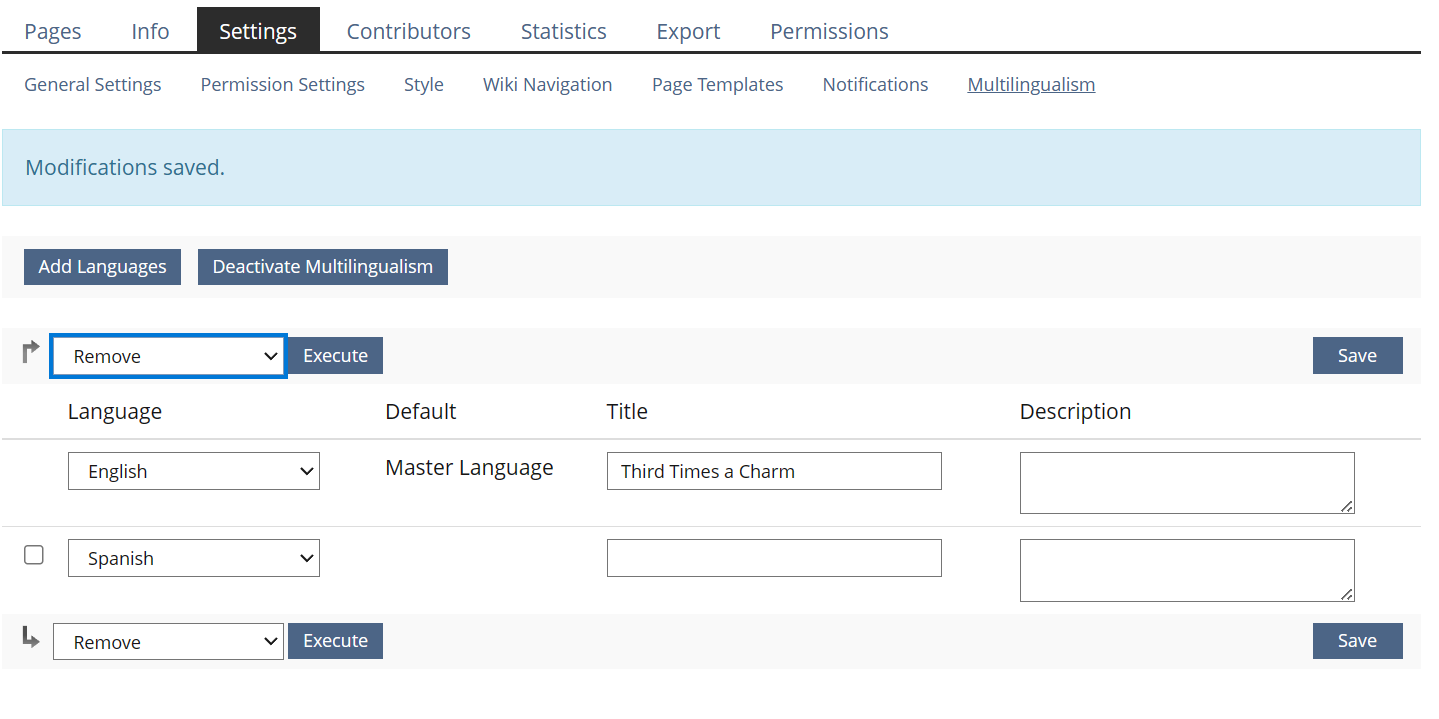1439x719 pixels.
Task: Expand the Spanish language dropdown
Action: (194, 559)
